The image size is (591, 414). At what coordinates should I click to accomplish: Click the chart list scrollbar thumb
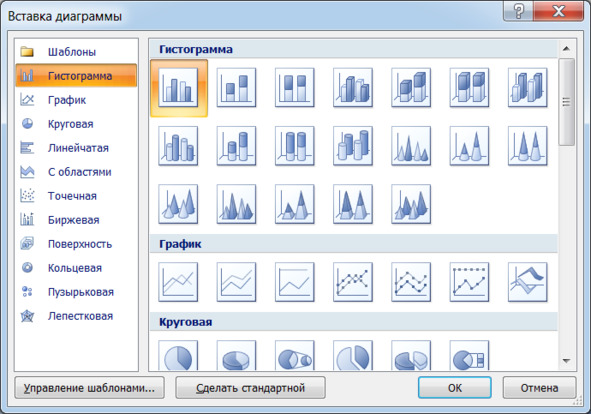click(566, 102)
